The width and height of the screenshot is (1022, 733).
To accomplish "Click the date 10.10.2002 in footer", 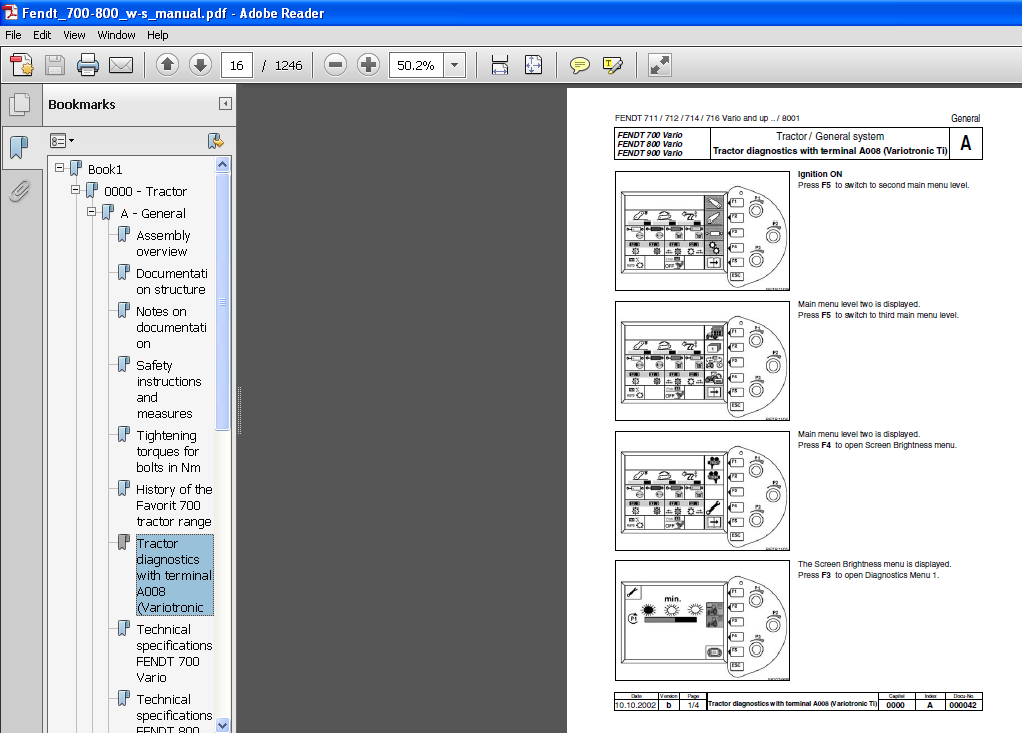I will (x=635, y=705).
